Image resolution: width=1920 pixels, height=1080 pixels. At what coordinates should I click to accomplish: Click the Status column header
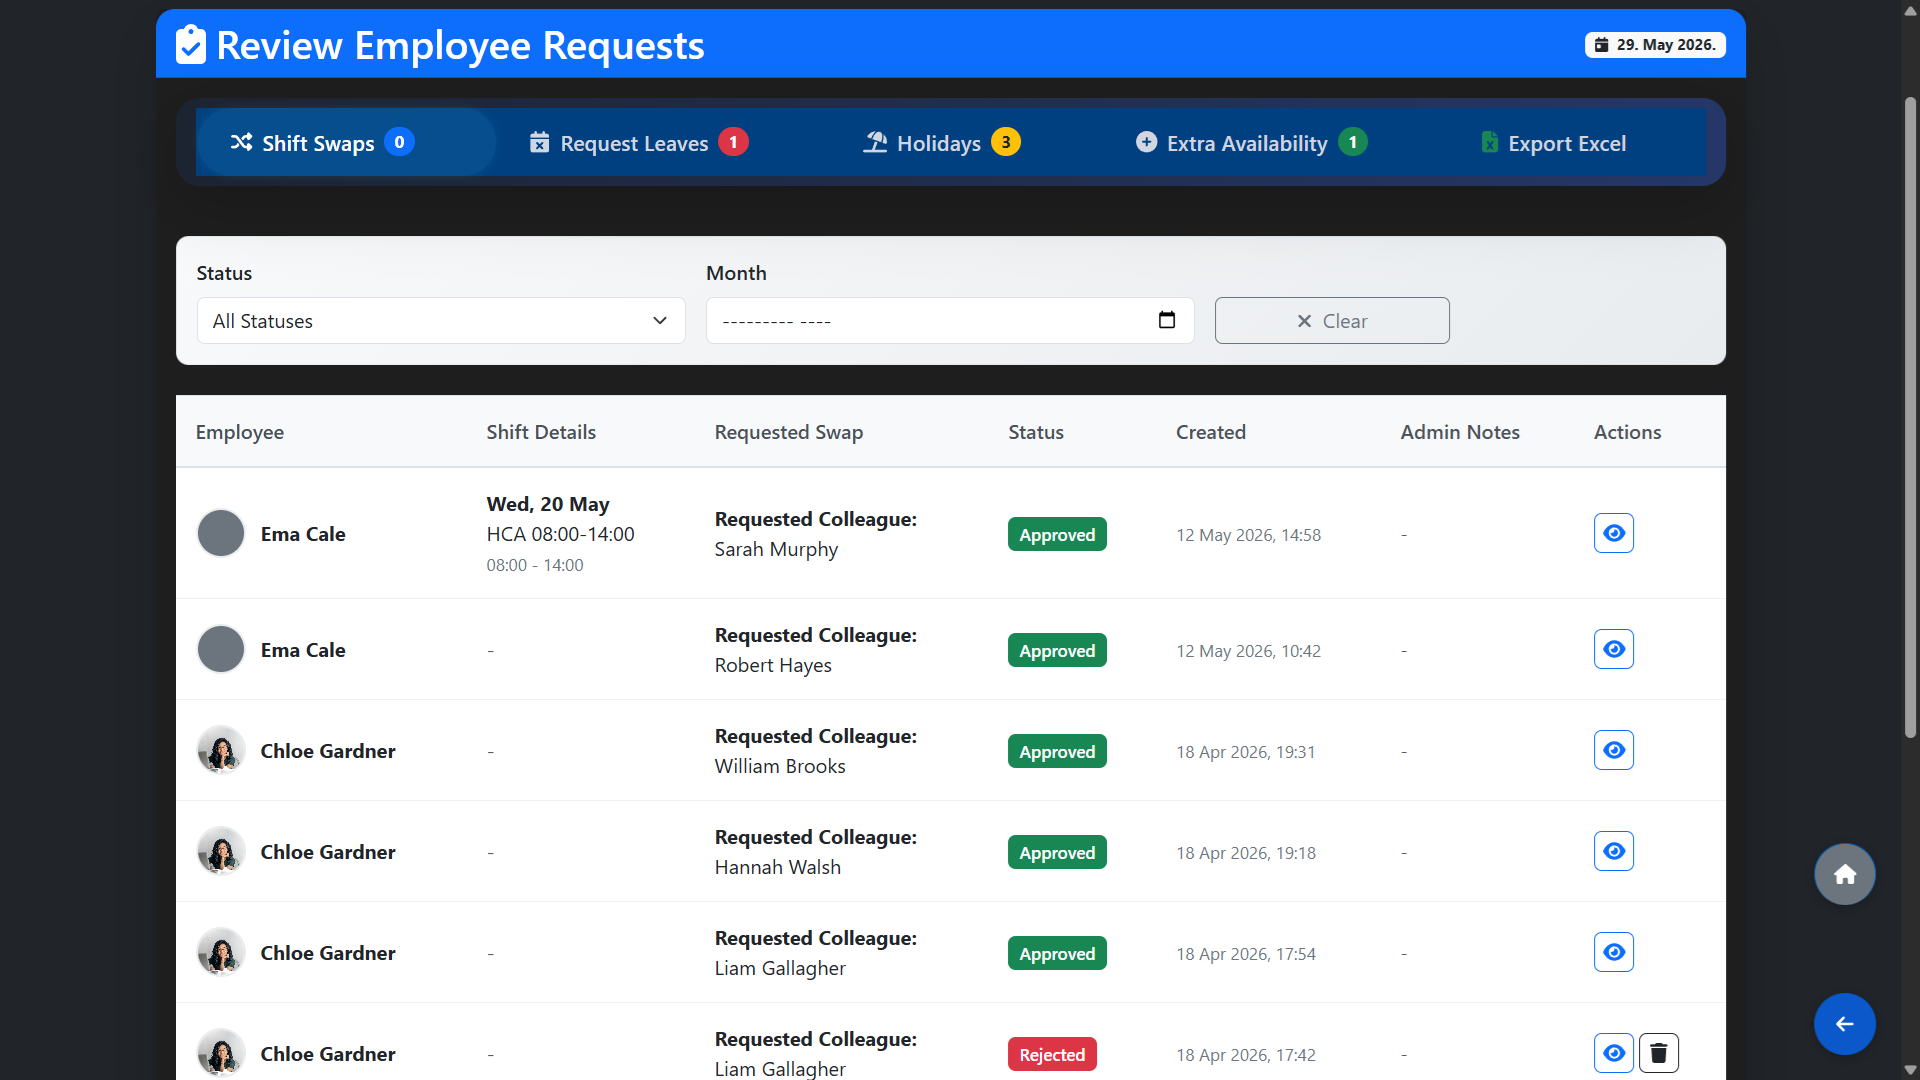pos(1036,432)
